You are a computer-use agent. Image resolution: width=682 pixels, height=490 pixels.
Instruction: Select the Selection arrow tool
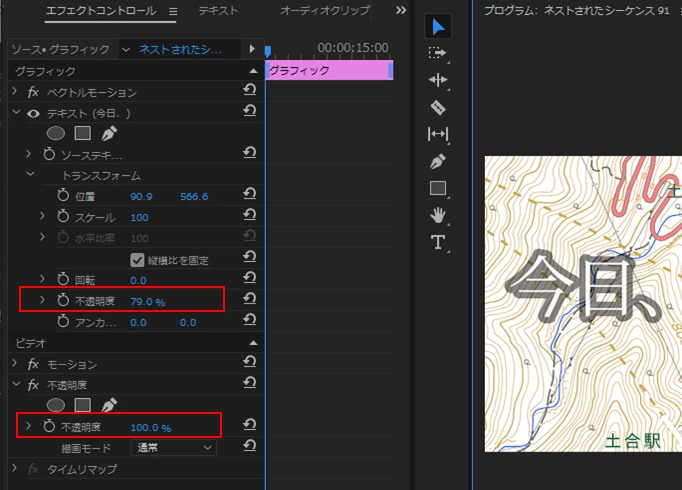pos(438,27)
